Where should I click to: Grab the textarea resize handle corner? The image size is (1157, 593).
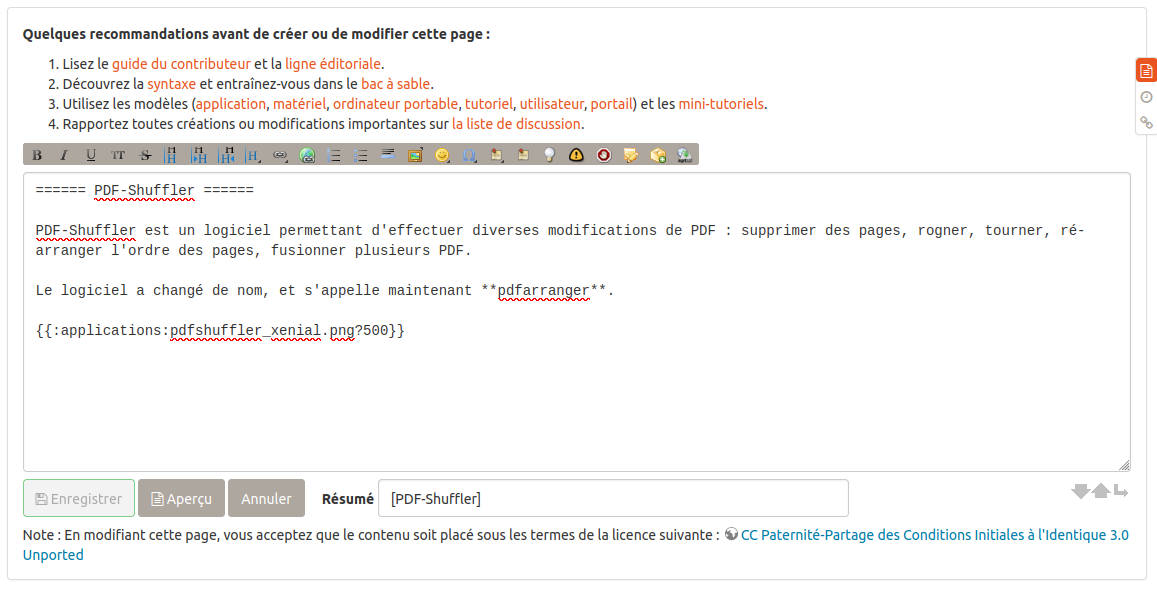[x=1124, y=465]
